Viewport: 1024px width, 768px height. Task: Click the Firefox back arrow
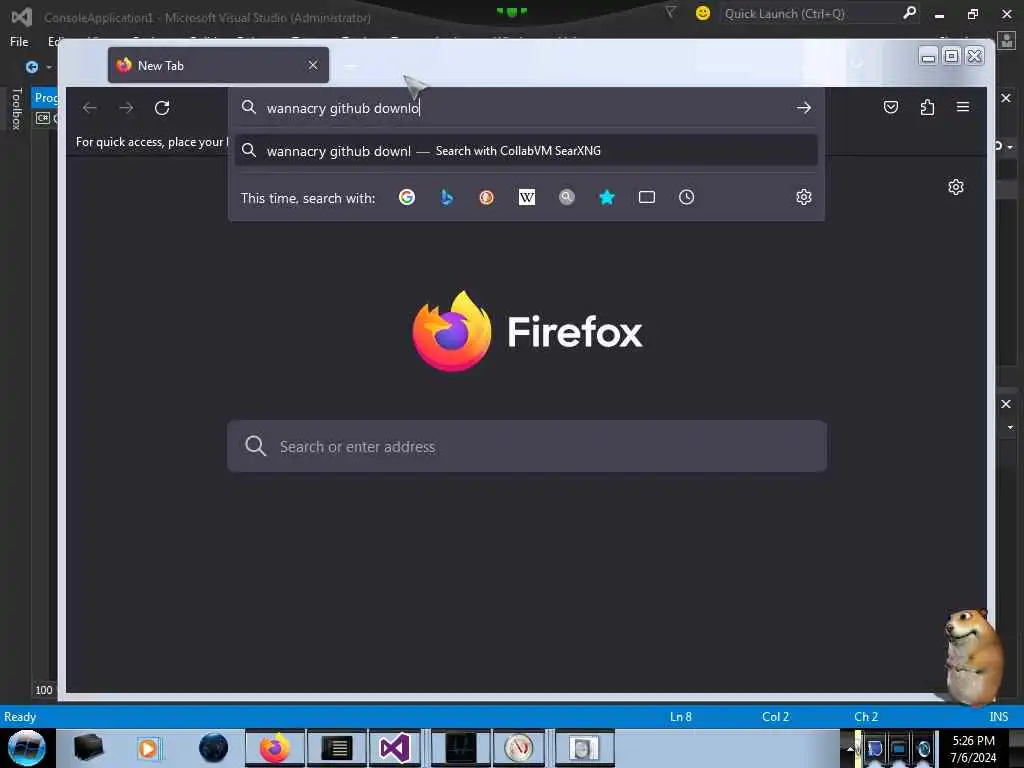pos(89,108)
